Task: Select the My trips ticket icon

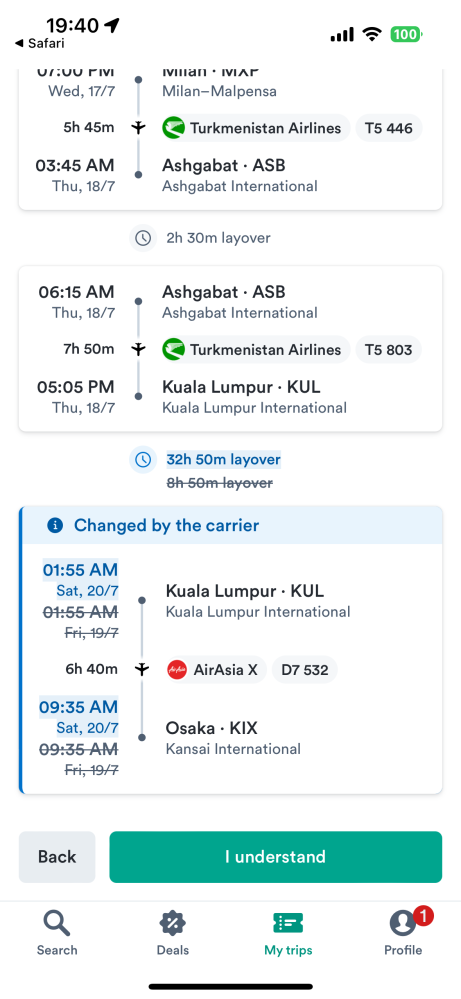Action: coord(288,923)
